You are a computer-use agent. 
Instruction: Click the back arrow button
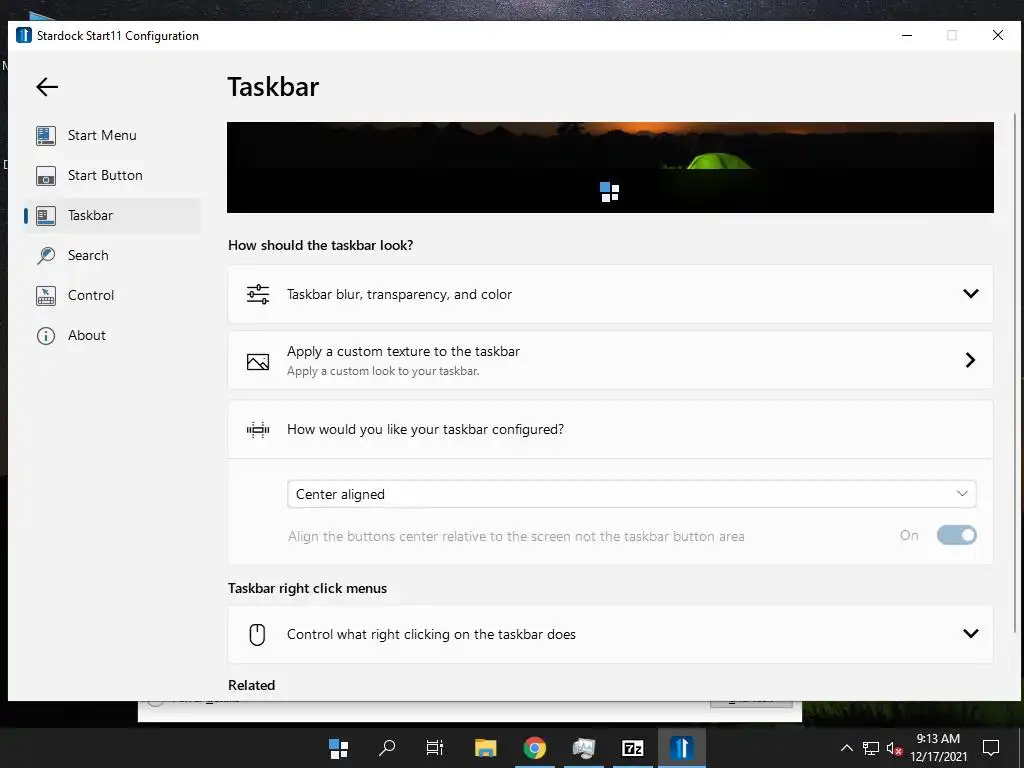click(x=47, y=87)
